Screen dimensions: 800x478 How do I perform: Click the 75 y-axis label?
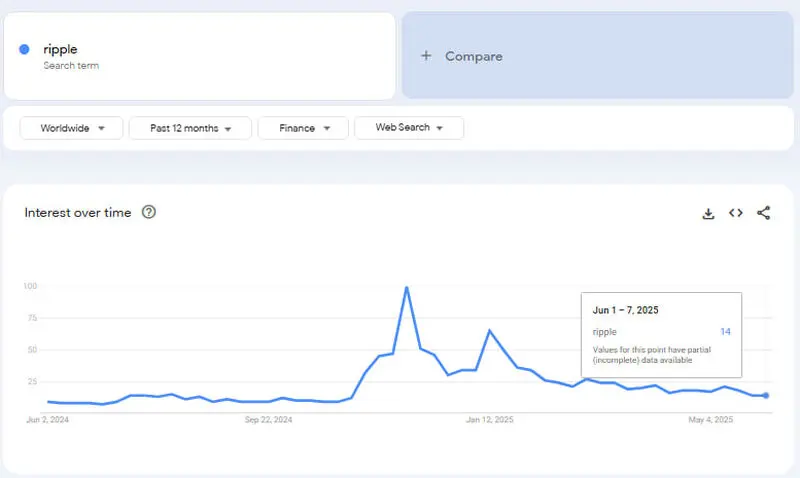coord(32,318)
